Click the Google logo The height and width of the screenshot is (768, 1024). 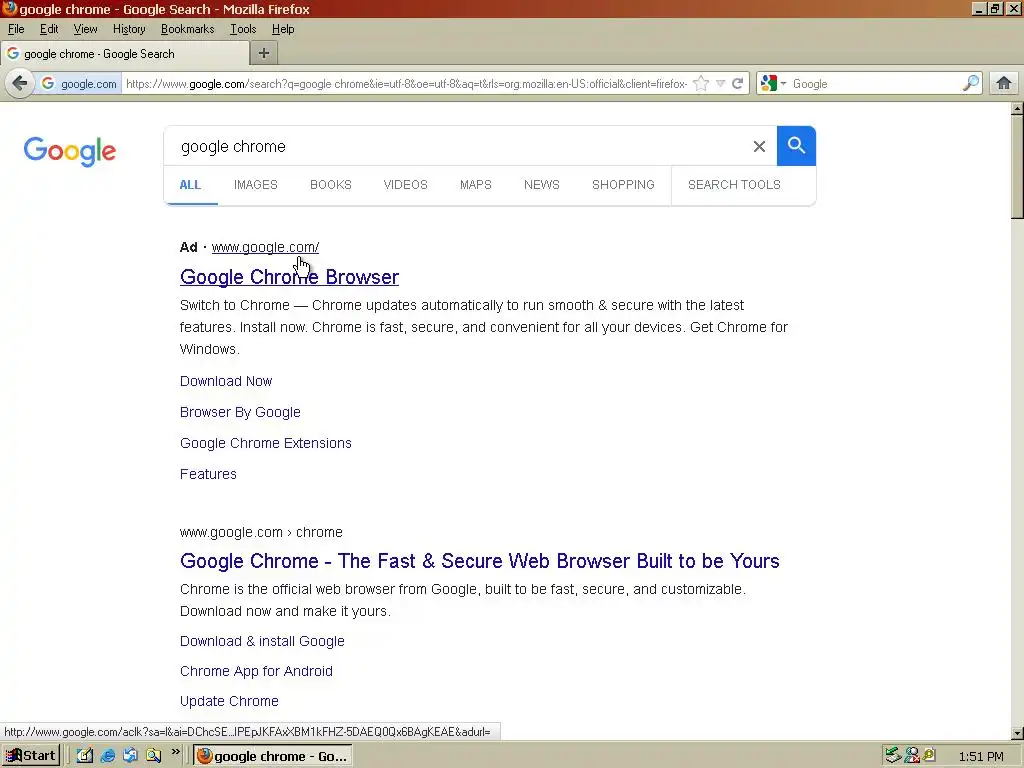tap(69, 152)
